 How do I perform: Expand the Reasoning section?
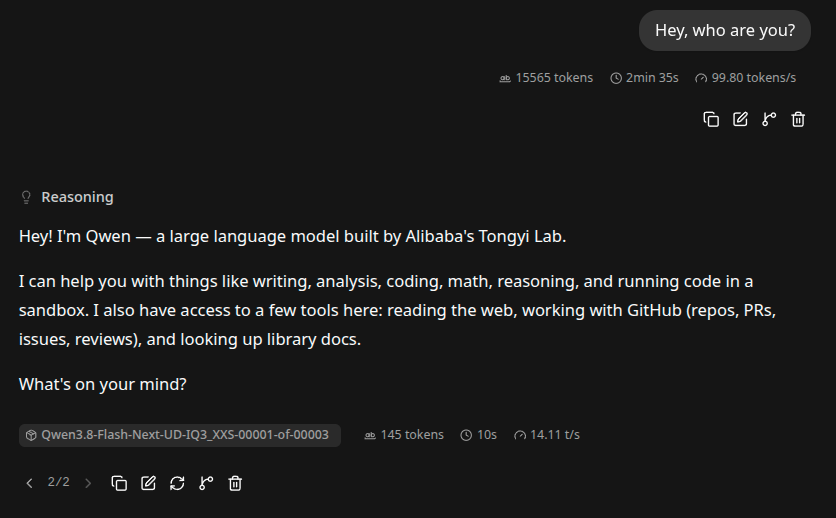(67, 197)
